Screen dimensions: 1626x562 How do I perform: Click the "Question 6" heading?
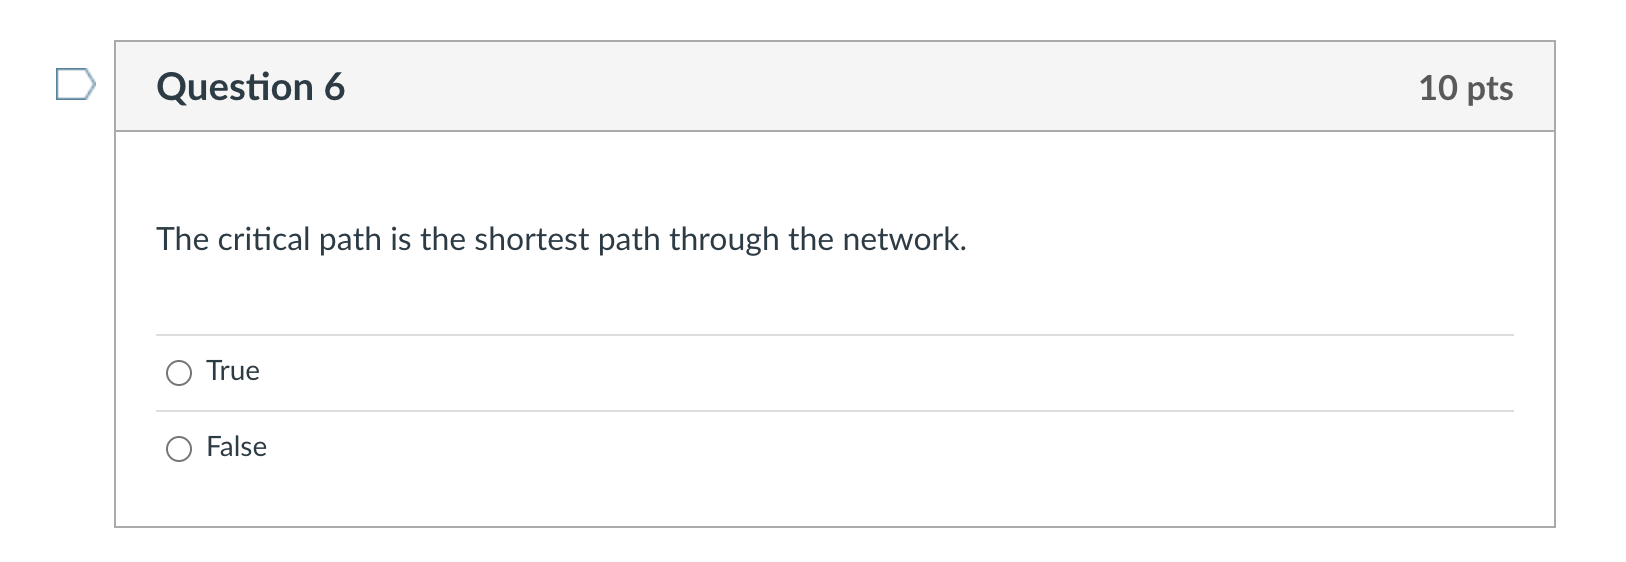pyautogui.click(x=250, y=87)
